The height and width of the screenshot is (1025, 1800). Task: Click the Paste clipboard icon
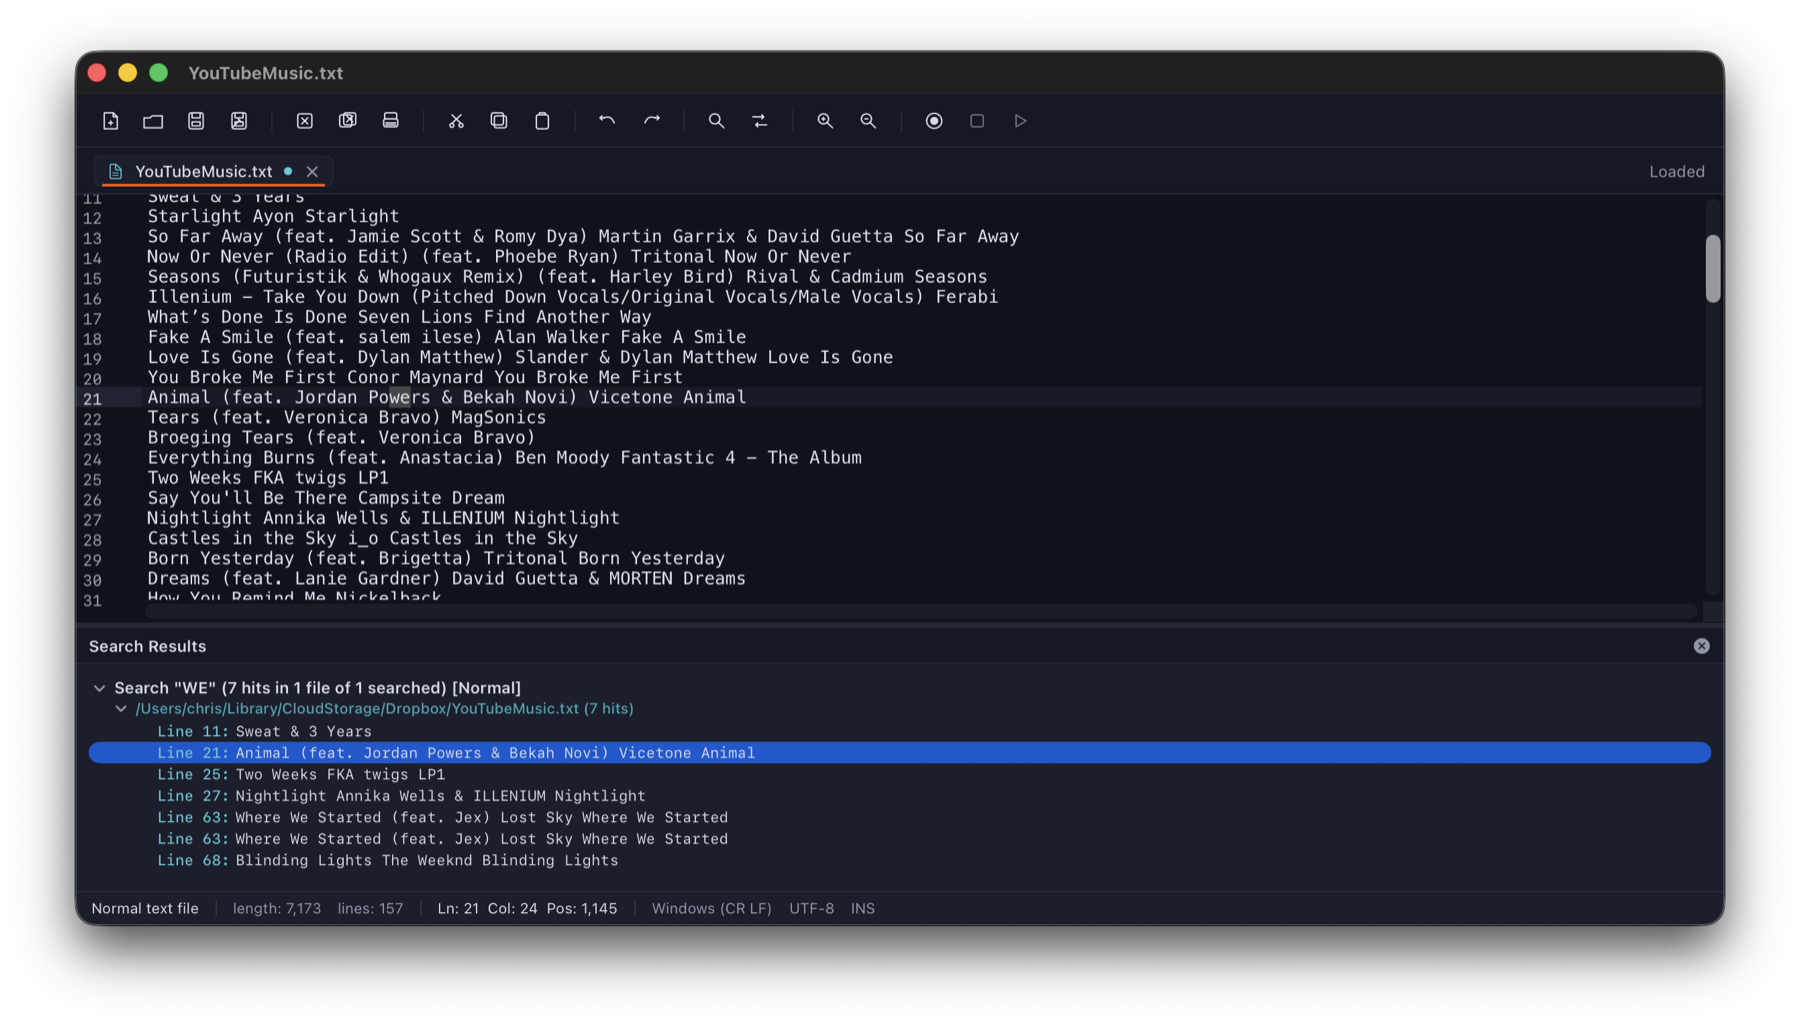542,121
